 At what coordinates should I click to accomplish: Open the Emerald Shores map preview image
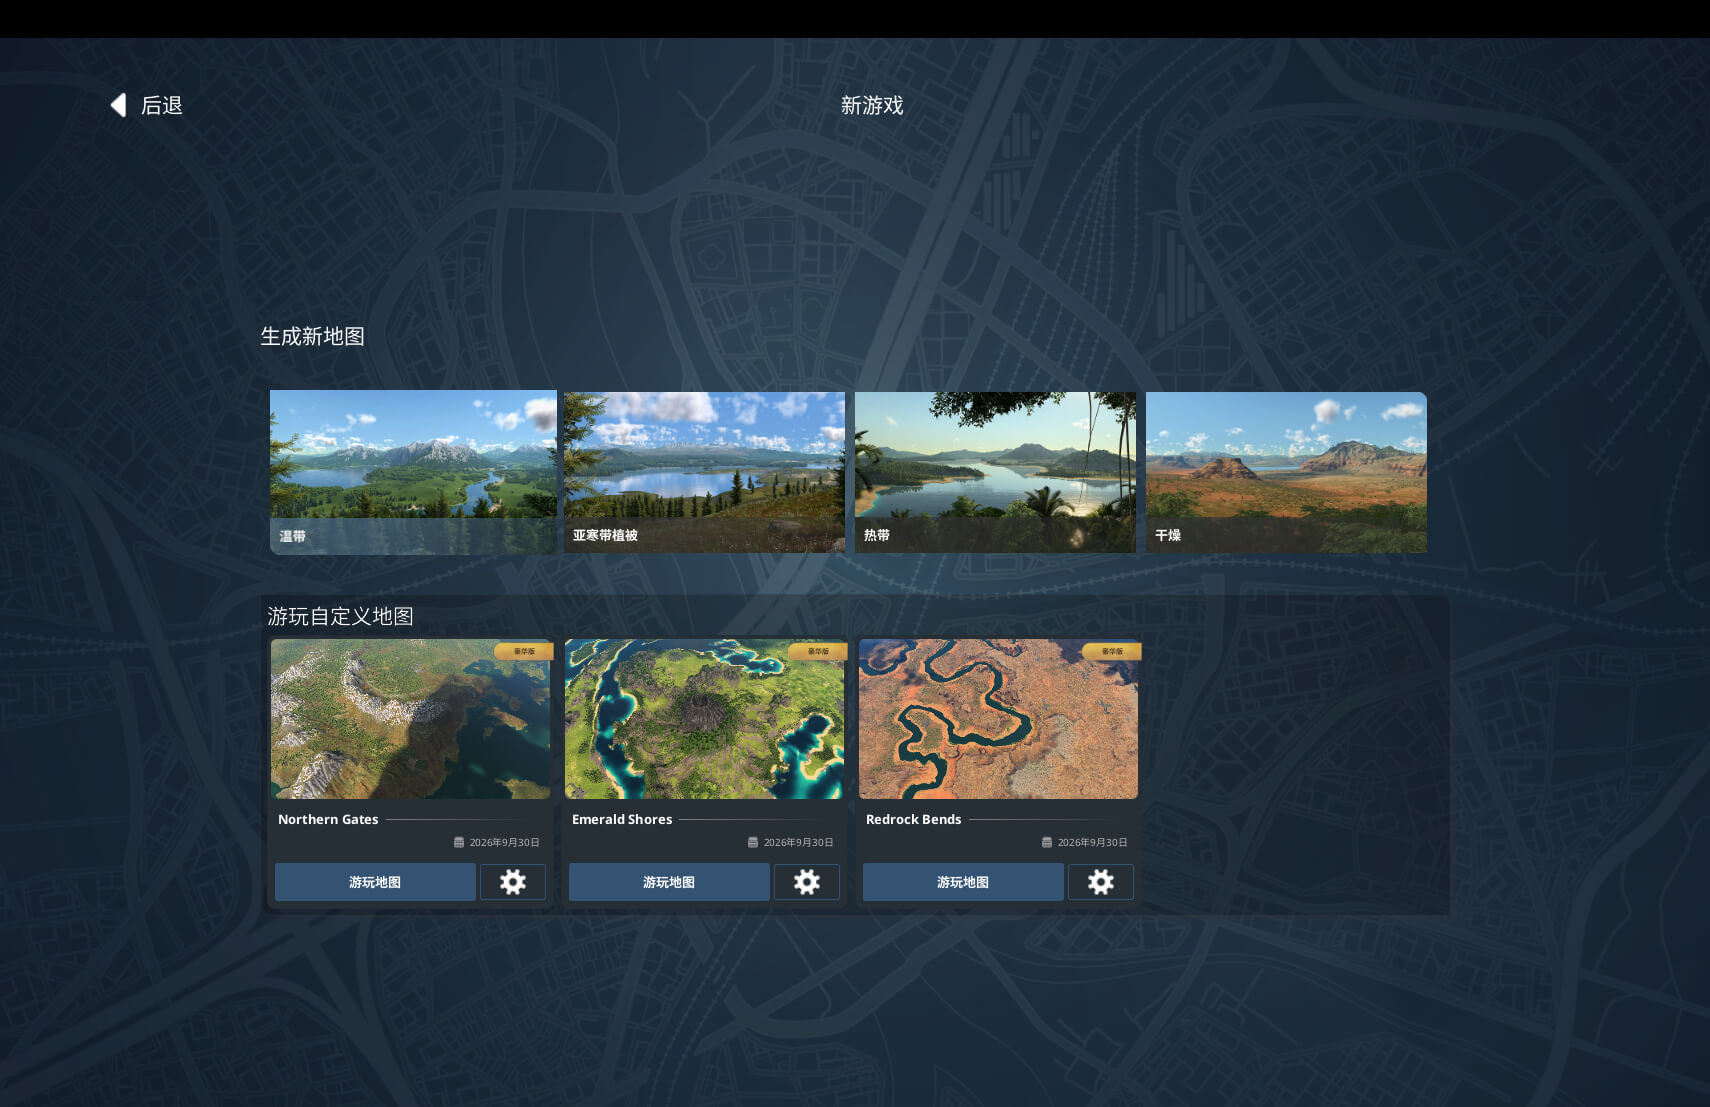[x=704, y=719]
